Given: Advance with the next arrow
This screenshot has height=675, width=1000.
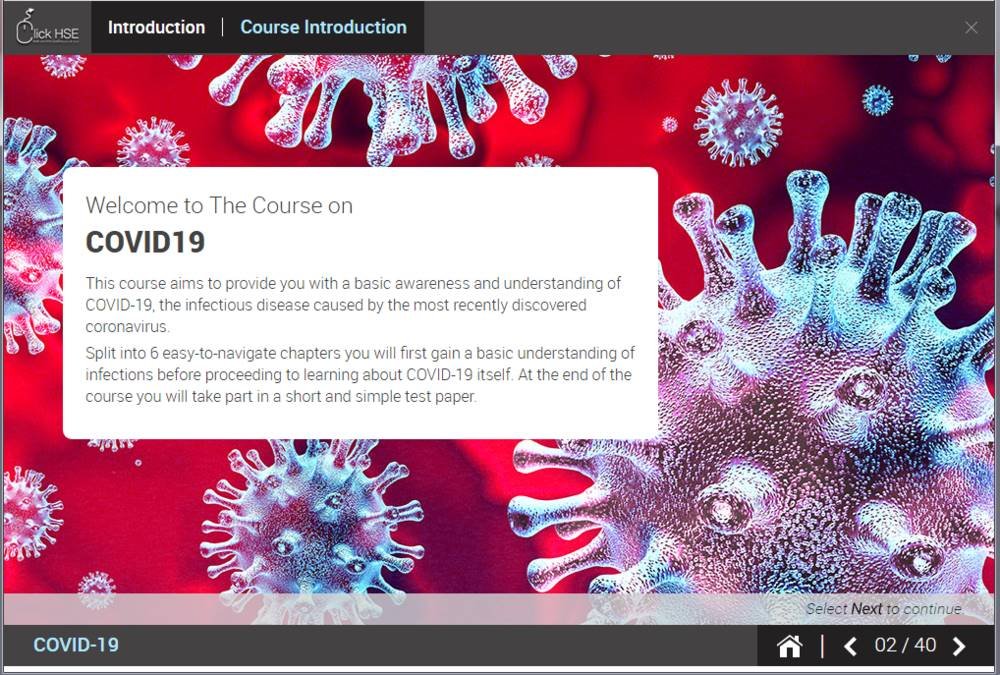Looking at the screenshot, I should tap(959, 646).
